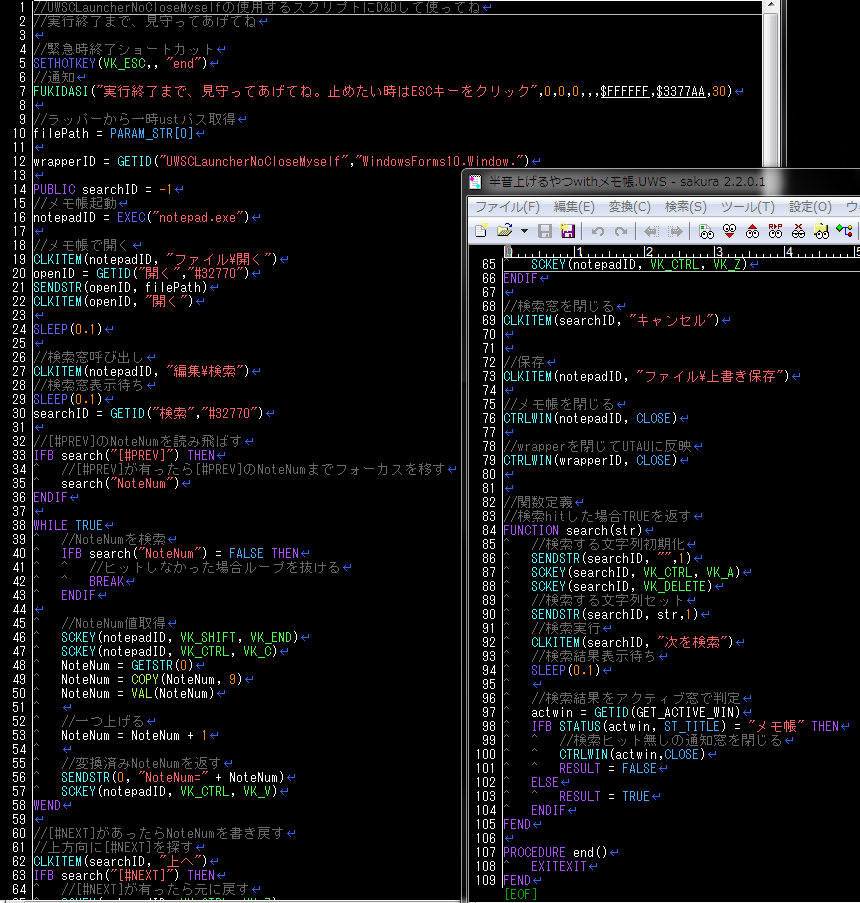This screenshot has width=860, height=903.
Task: Click 'GETSTR(0)' on line 48
Action: tap(162, 665)
